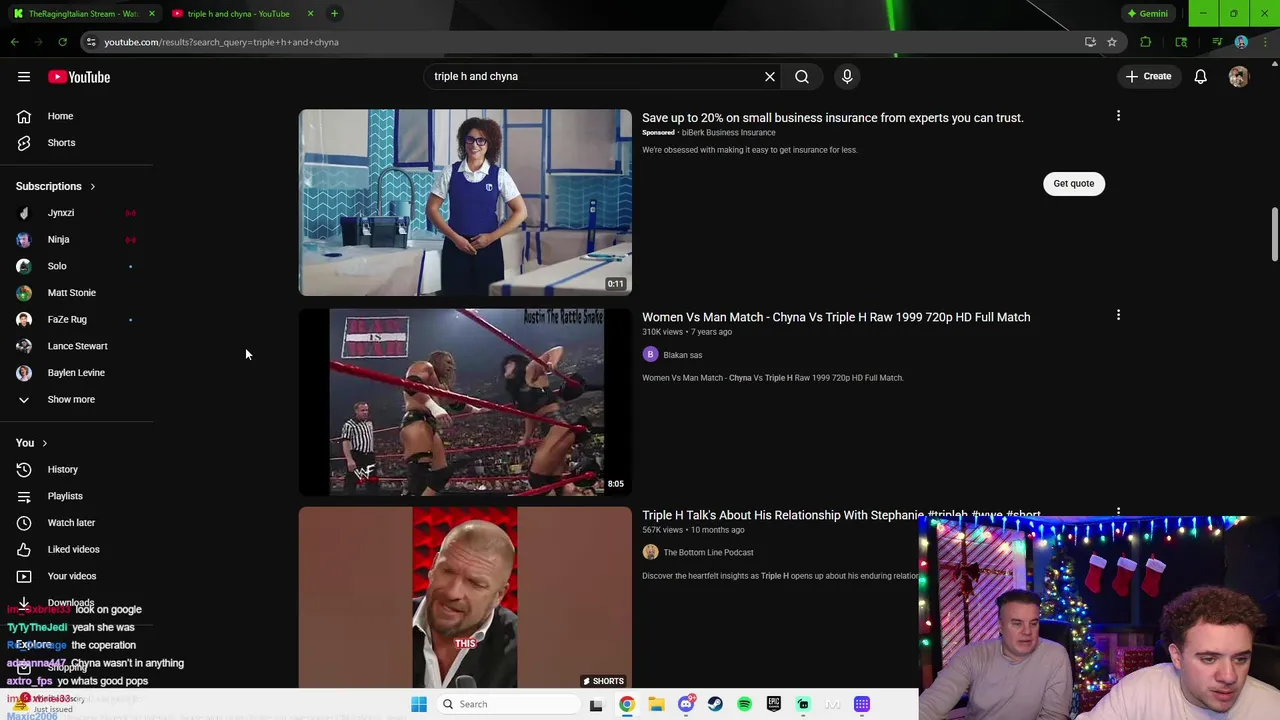Play the Chyna Vs Triple H match thumbnail
The image size is (1280, 720).
(465, 401)
